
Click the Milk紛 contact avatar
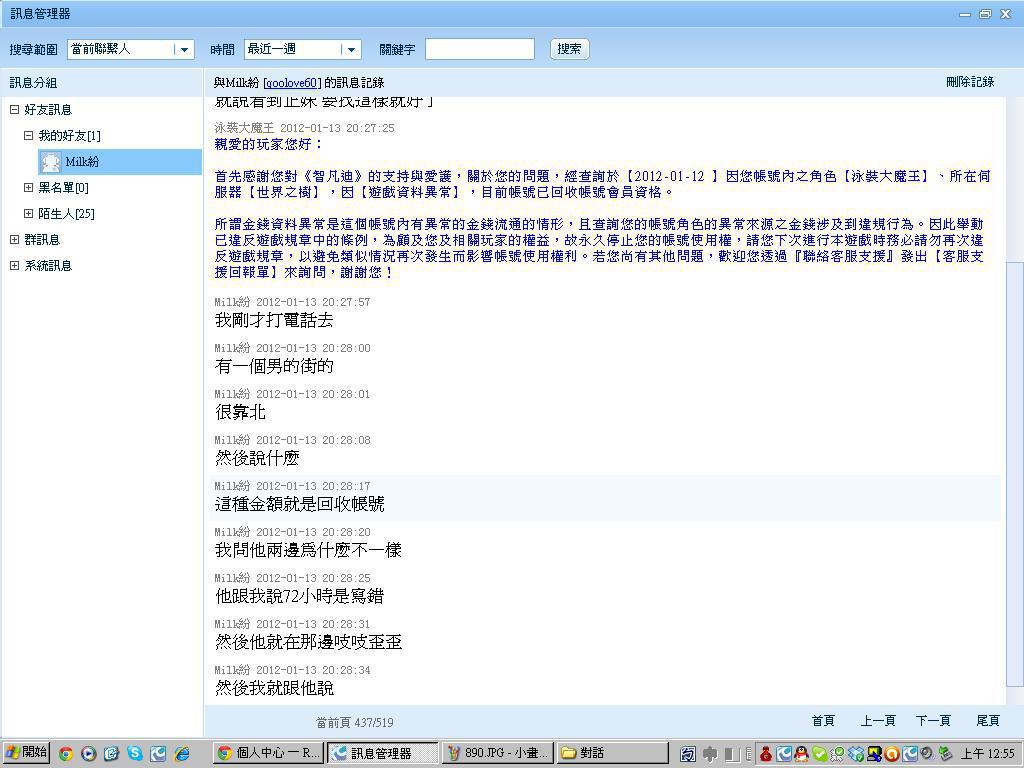click(x=50, y=162)
